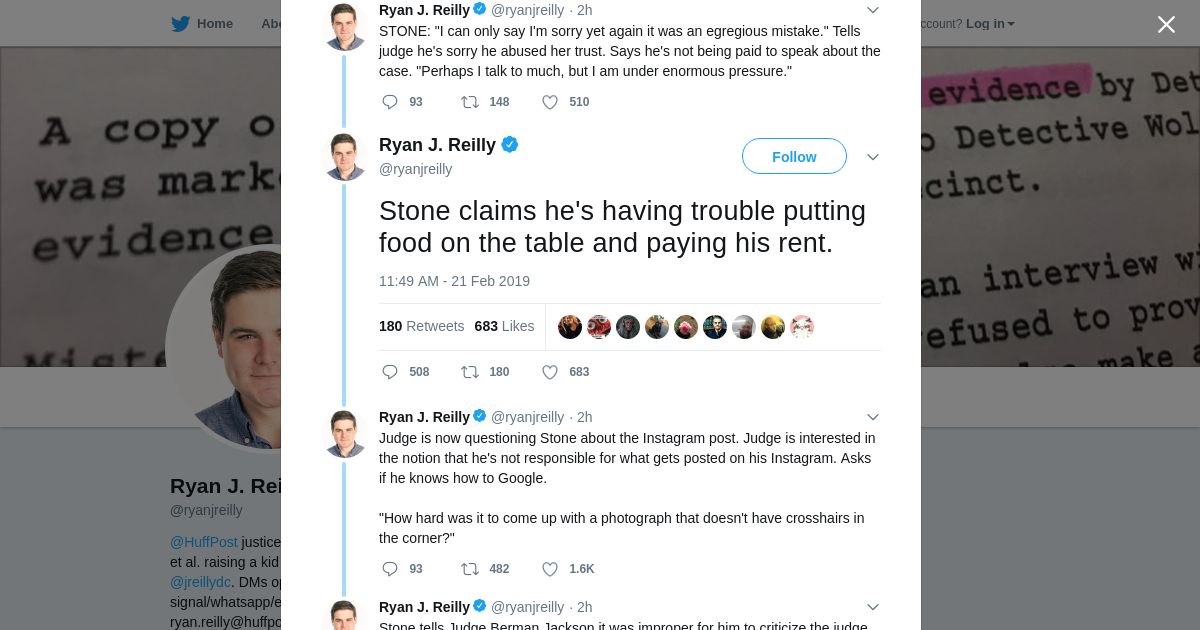
Task: Reply to the Instagram post tweet
Action: [x=390, y=569]
